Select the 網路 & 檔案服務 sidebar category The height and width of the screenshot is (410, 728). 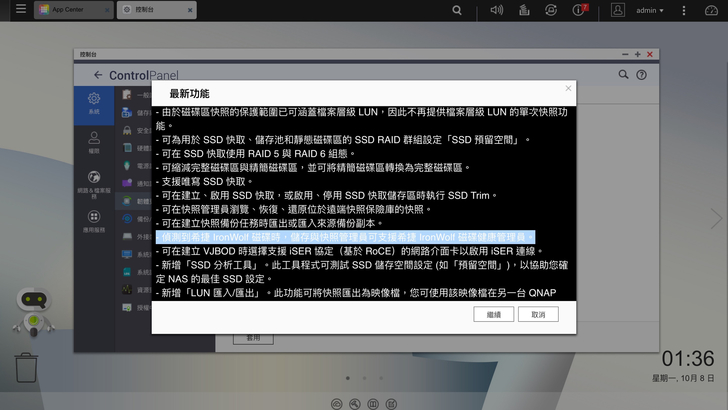[94, 185]
